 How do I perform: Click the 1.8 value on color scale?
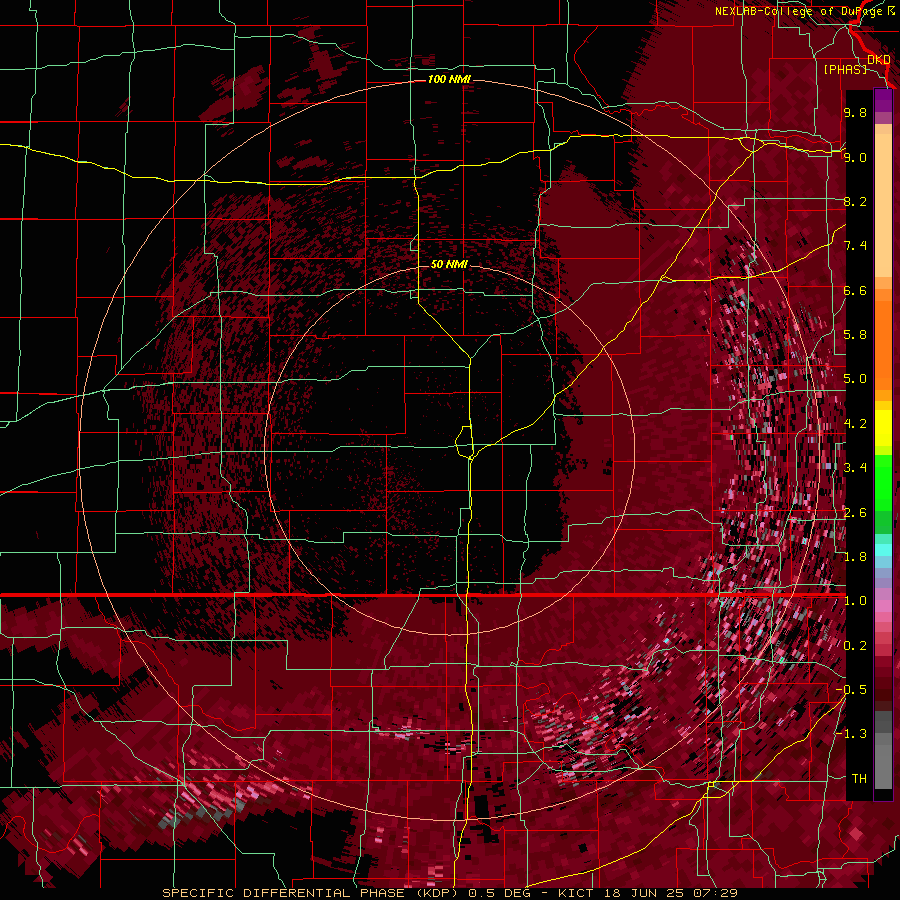coord(855,557)
